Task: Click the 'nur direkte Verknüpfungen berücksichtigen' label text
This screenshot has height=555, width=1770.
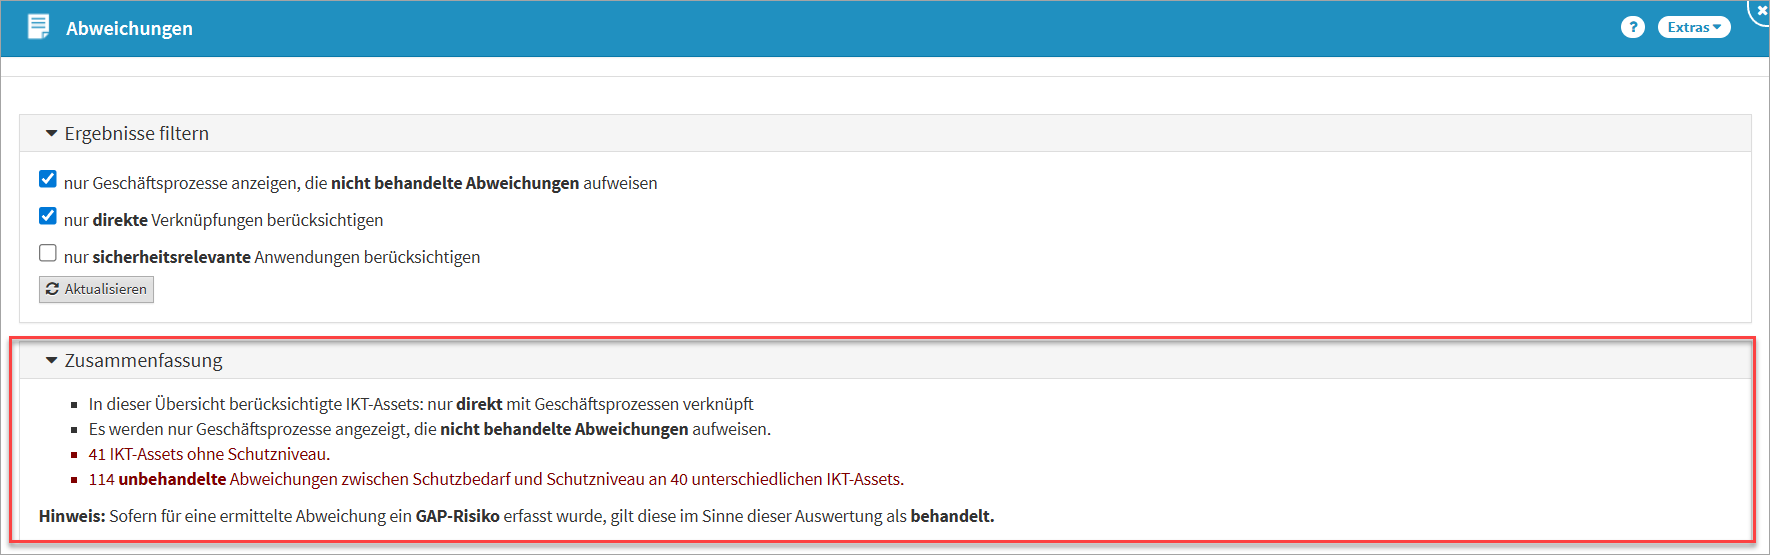Action: click(x=223, y=220)
